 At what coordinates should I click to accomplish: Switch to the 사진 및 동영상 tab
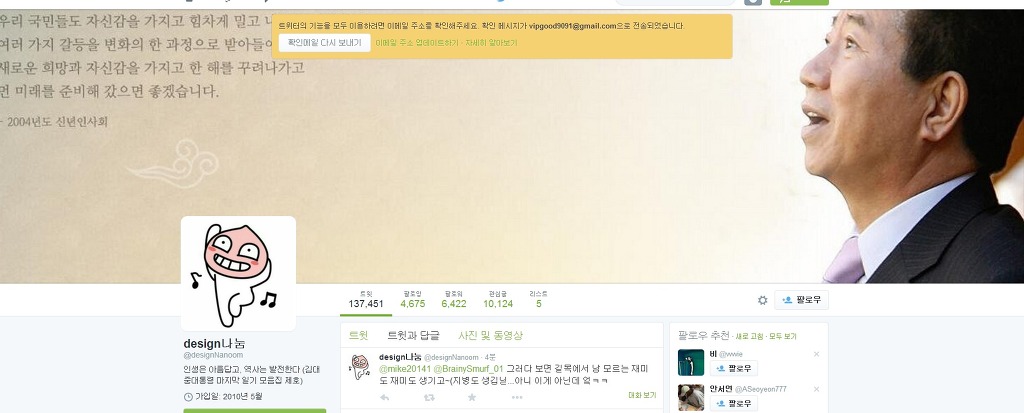click(490, 335)
